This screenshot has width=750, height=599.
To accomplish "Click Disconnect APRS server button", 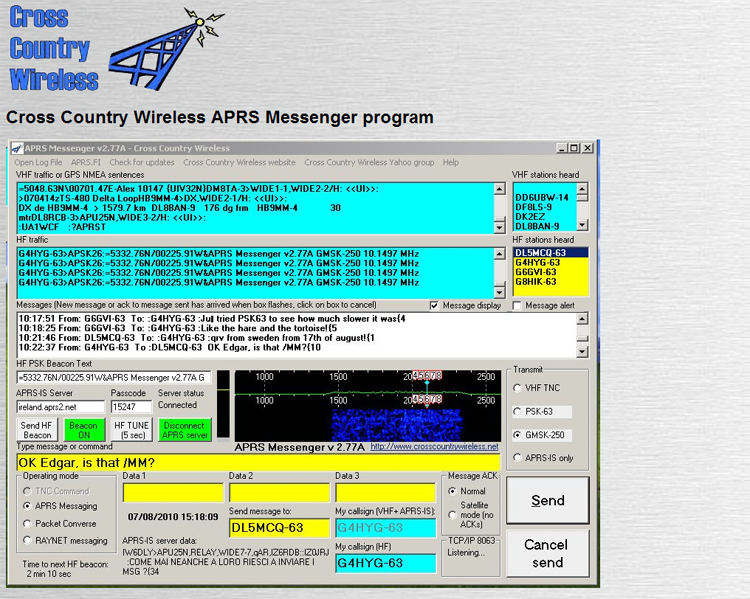I will coord(185,430).
